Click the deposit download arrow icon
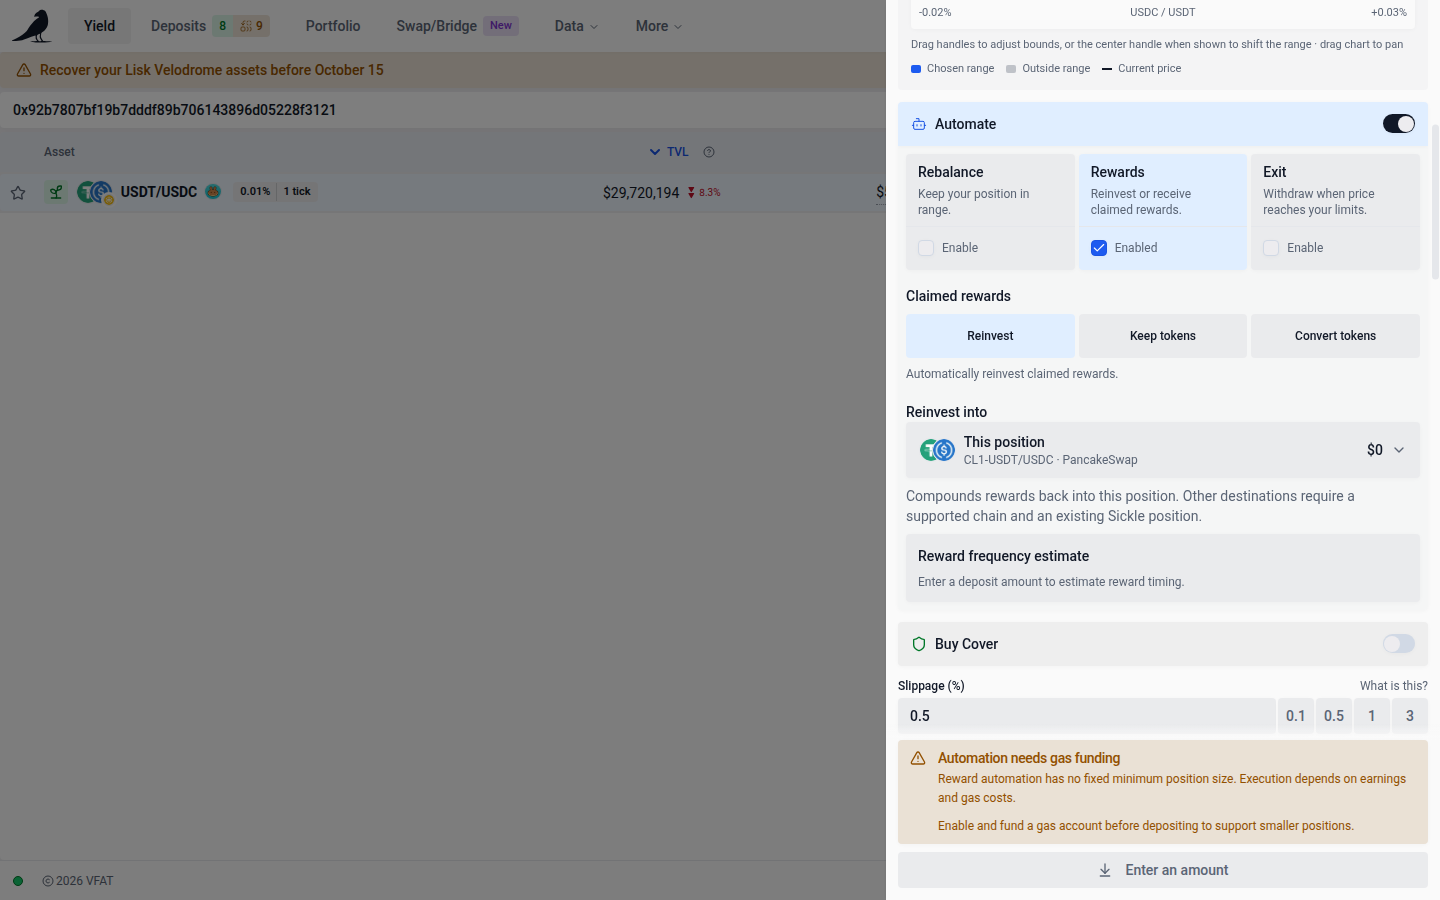This screenshot has width=1440, height=900. [x=1105, y=871]
